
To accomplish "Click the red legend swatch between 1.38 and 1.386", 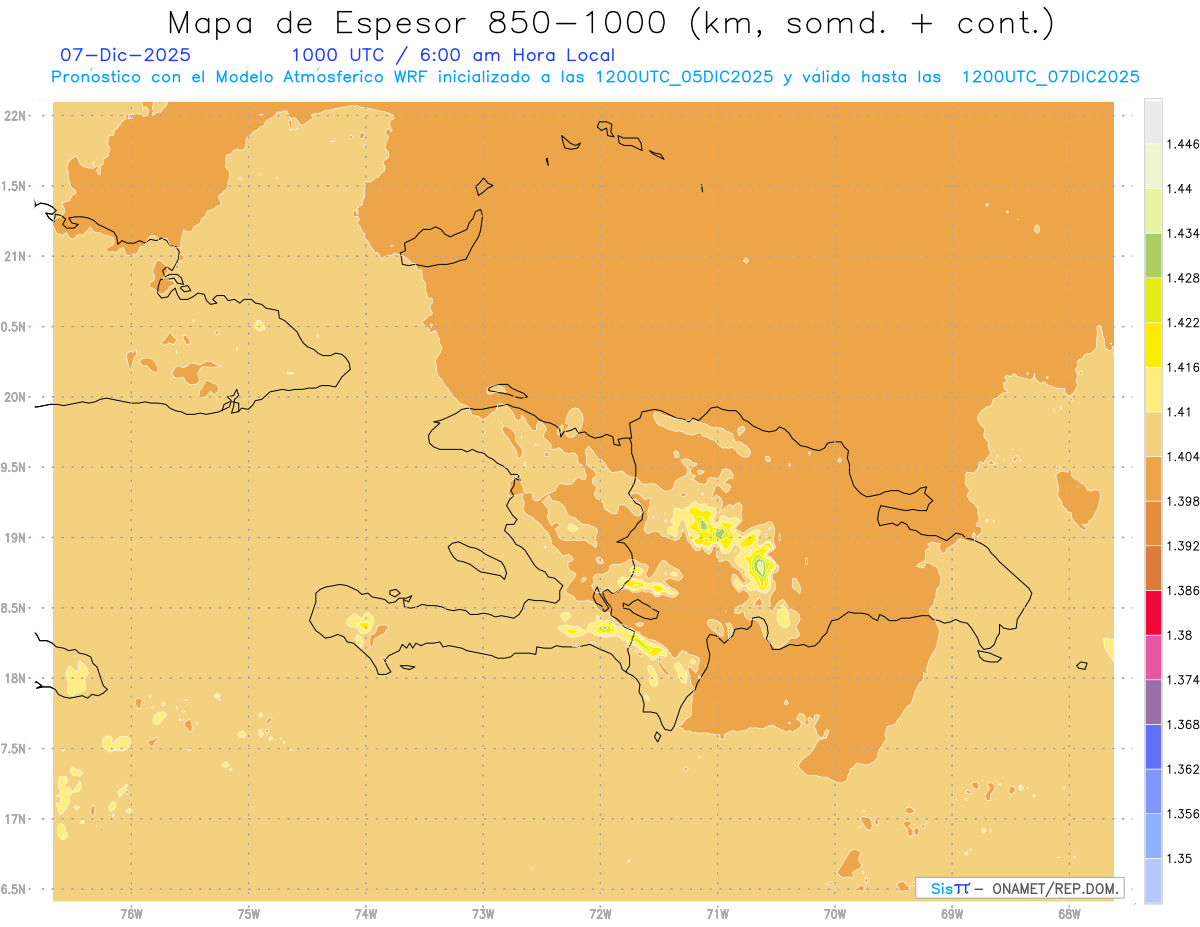I will coord(1153,612).
